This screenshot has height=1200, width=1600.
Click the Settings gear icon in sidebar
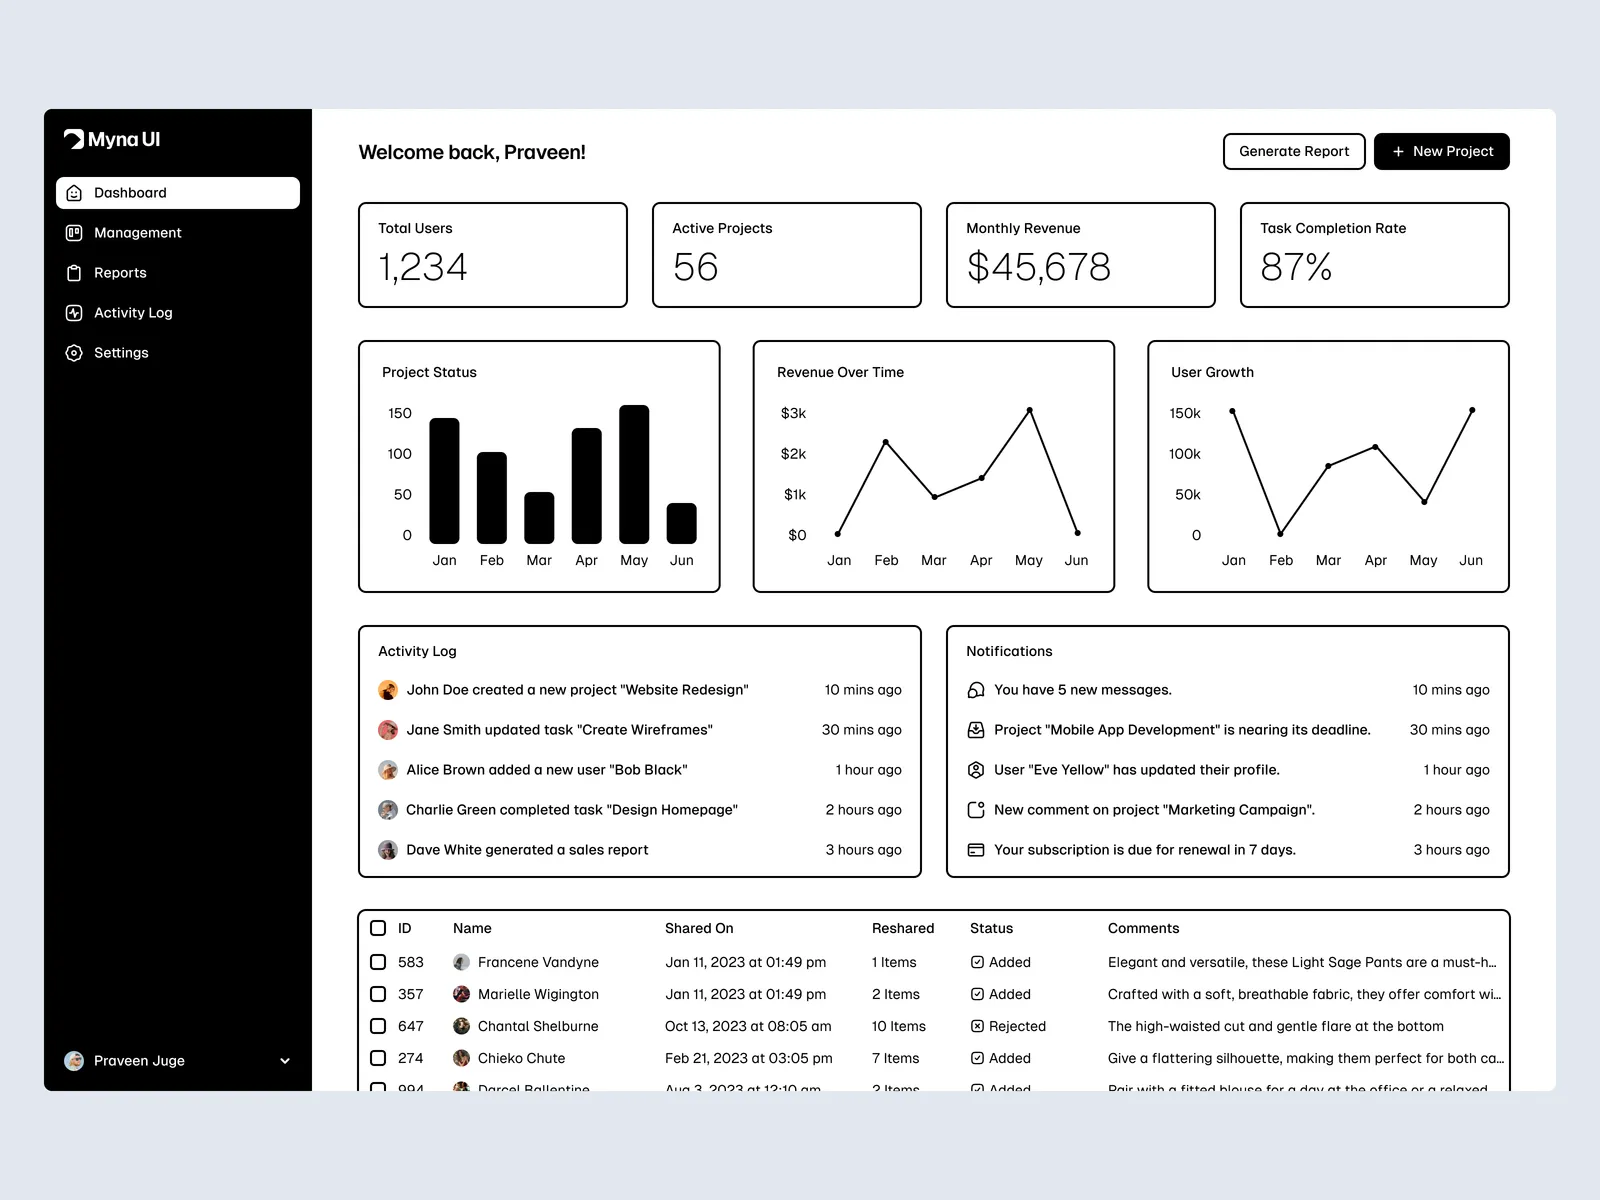click(x=74, y=353)
